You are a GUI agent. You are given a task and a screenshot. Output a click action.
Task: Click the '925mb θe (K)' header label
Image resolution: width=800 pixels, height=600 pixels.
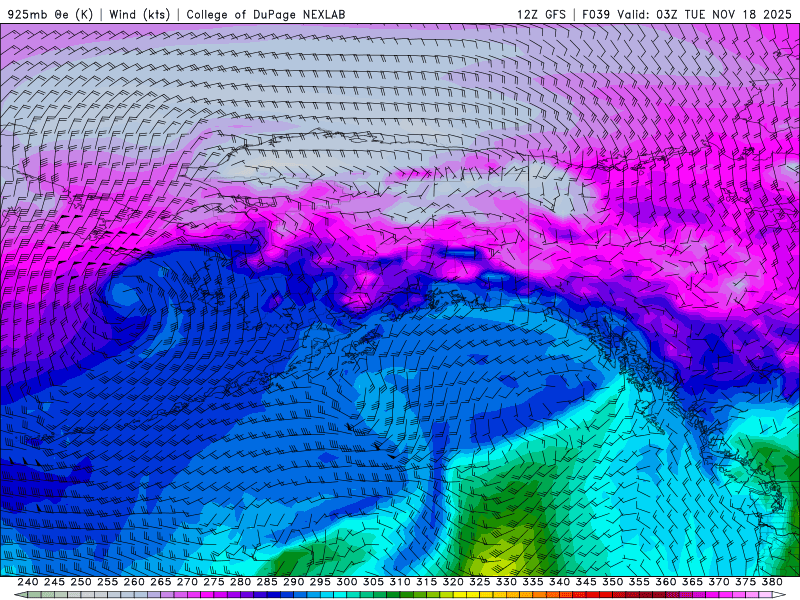(x=51, y=14)
